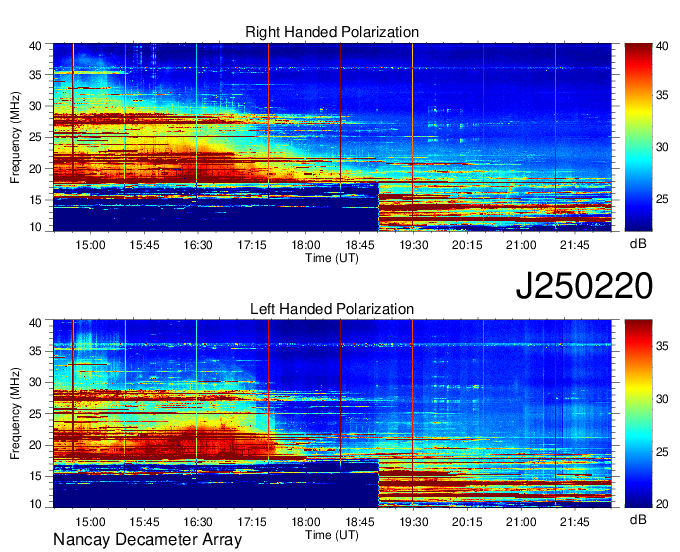
Task: Click the 15:45 time tick of the Right Handed plot
Action: click(144, 245)
